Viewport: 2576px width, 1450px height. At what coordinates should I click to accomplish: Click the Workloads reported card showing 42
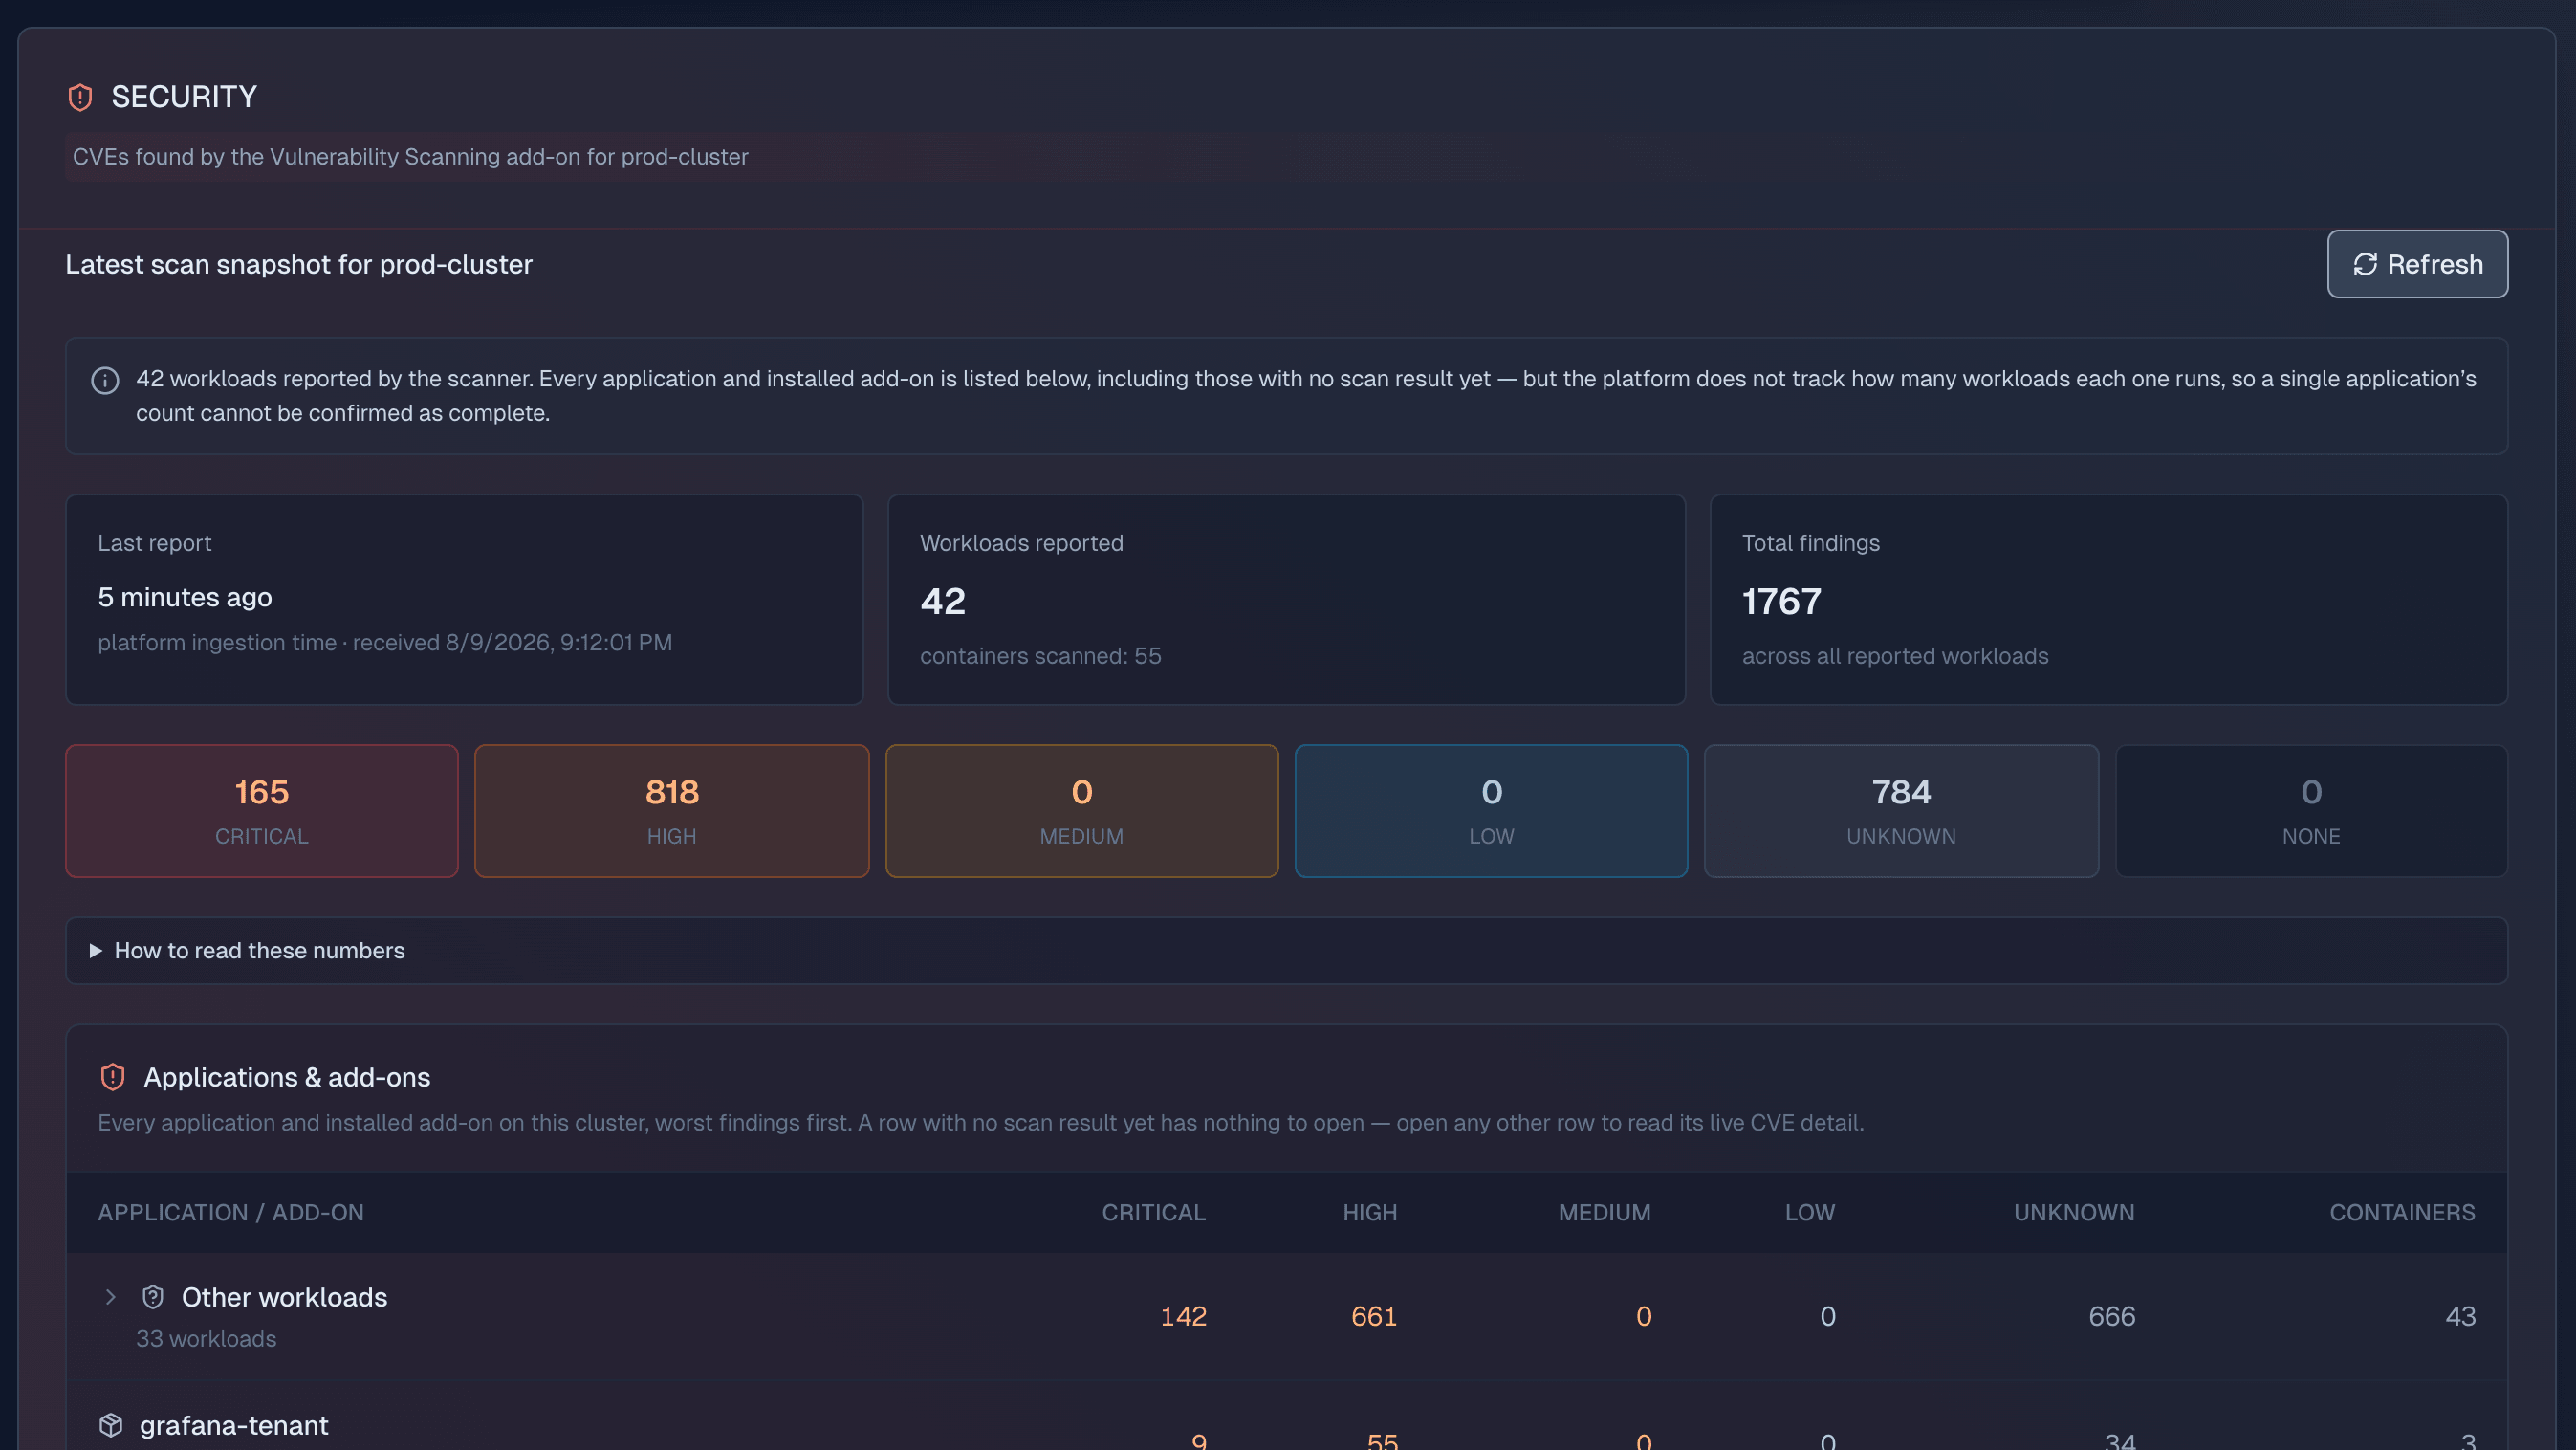tap(1286, 599)
